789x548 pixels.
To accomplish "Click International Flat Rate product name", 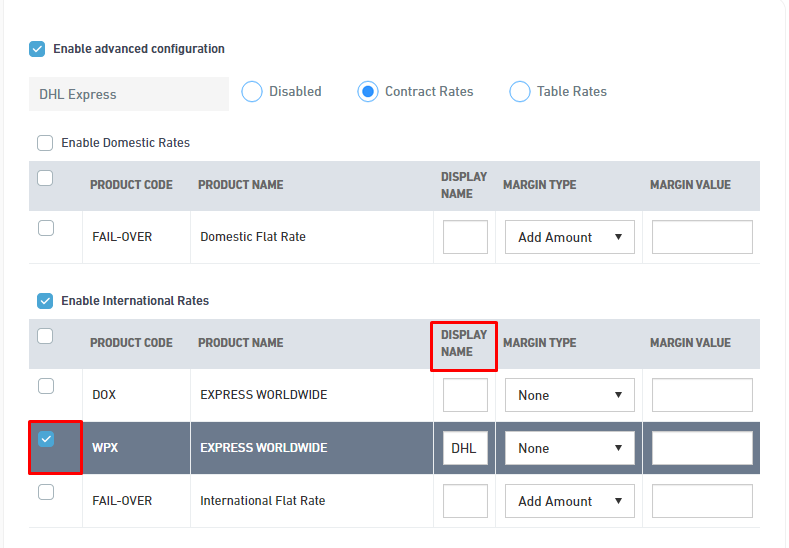I will pyautogui.click(x=263, y=501).
